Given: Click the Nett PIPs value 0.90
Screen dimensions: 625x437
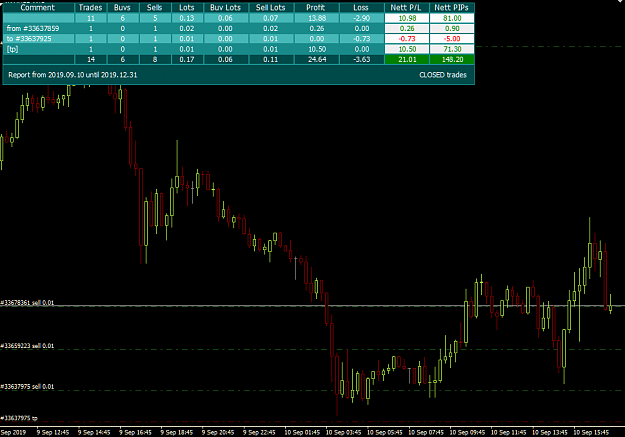Looking at the screenshot, I should pos(452,28).
